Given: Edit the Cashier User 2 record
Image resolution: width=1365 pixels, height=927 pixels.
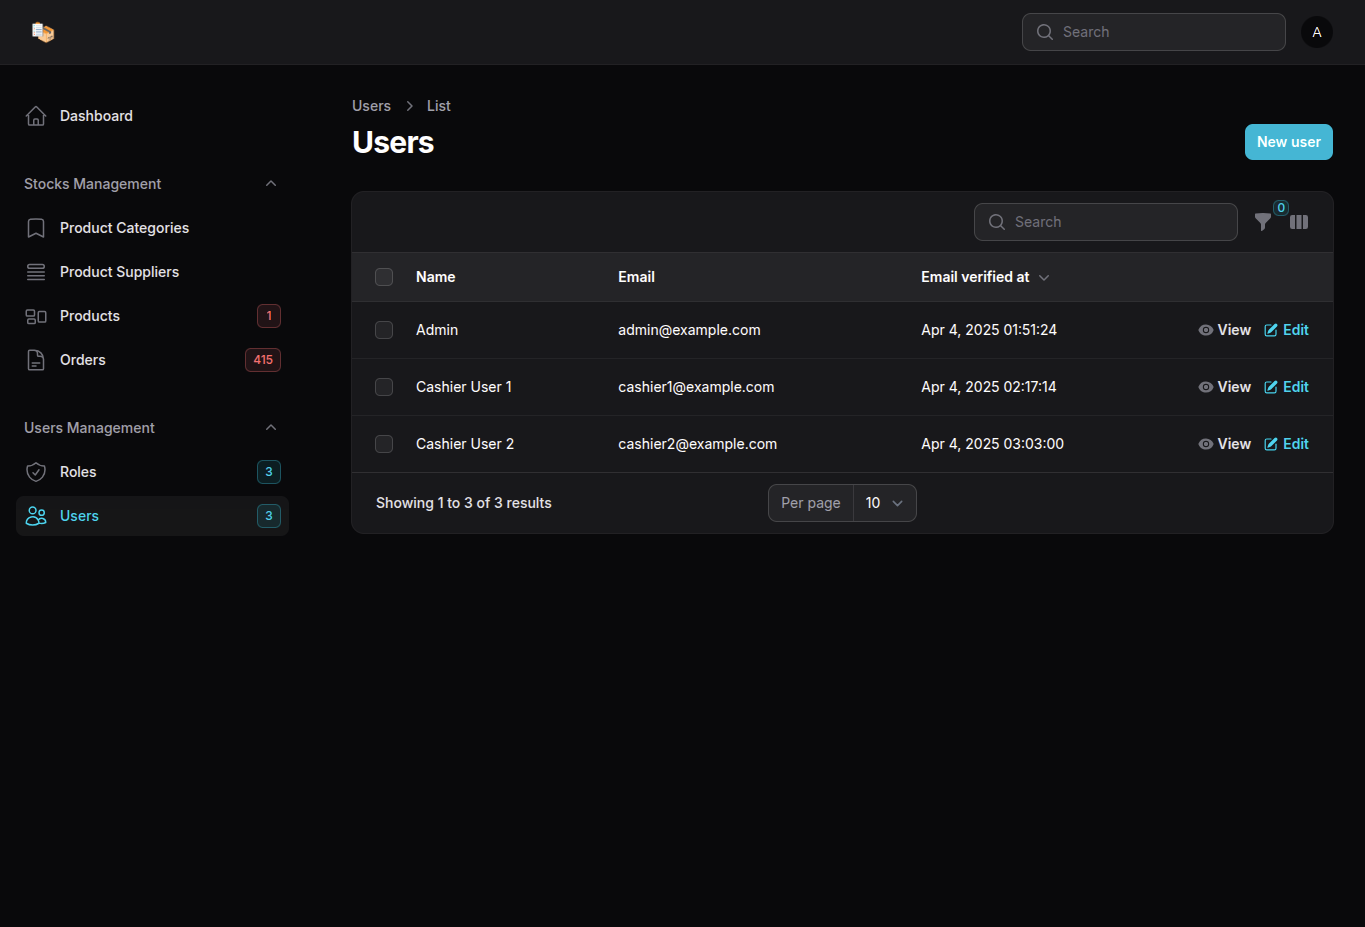Looking at the screenshot, I should pos(1286,444).
